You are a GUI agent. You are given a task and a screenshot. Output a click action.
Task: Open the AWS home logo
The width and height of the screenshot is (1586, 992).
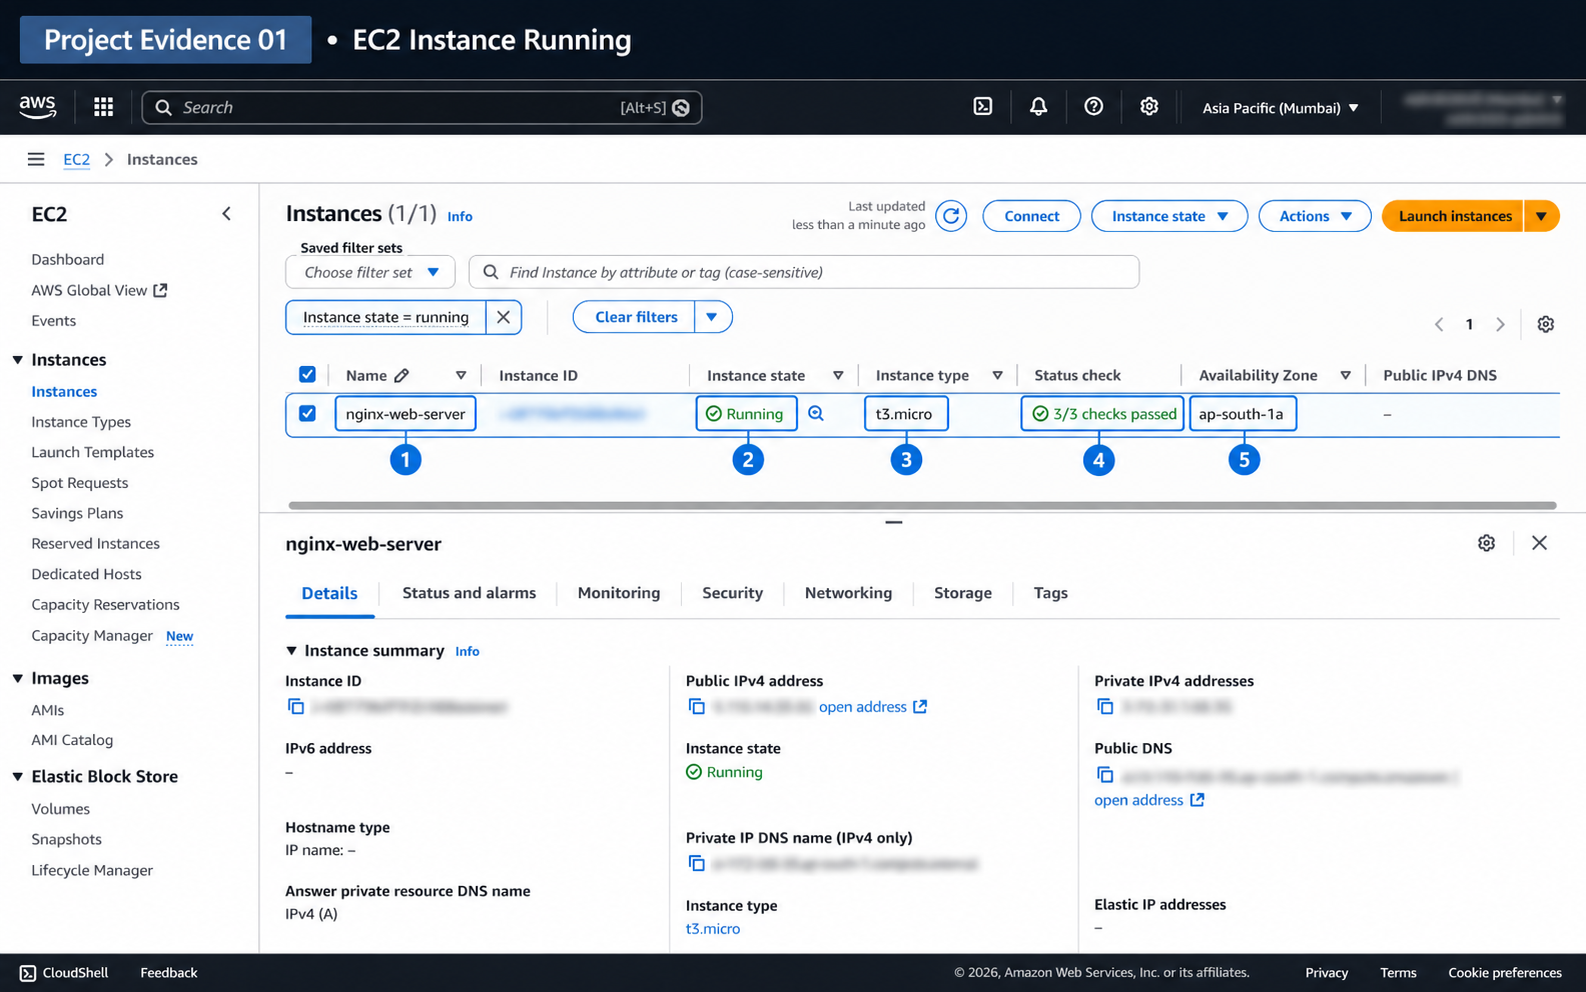(x=38, y=107)
